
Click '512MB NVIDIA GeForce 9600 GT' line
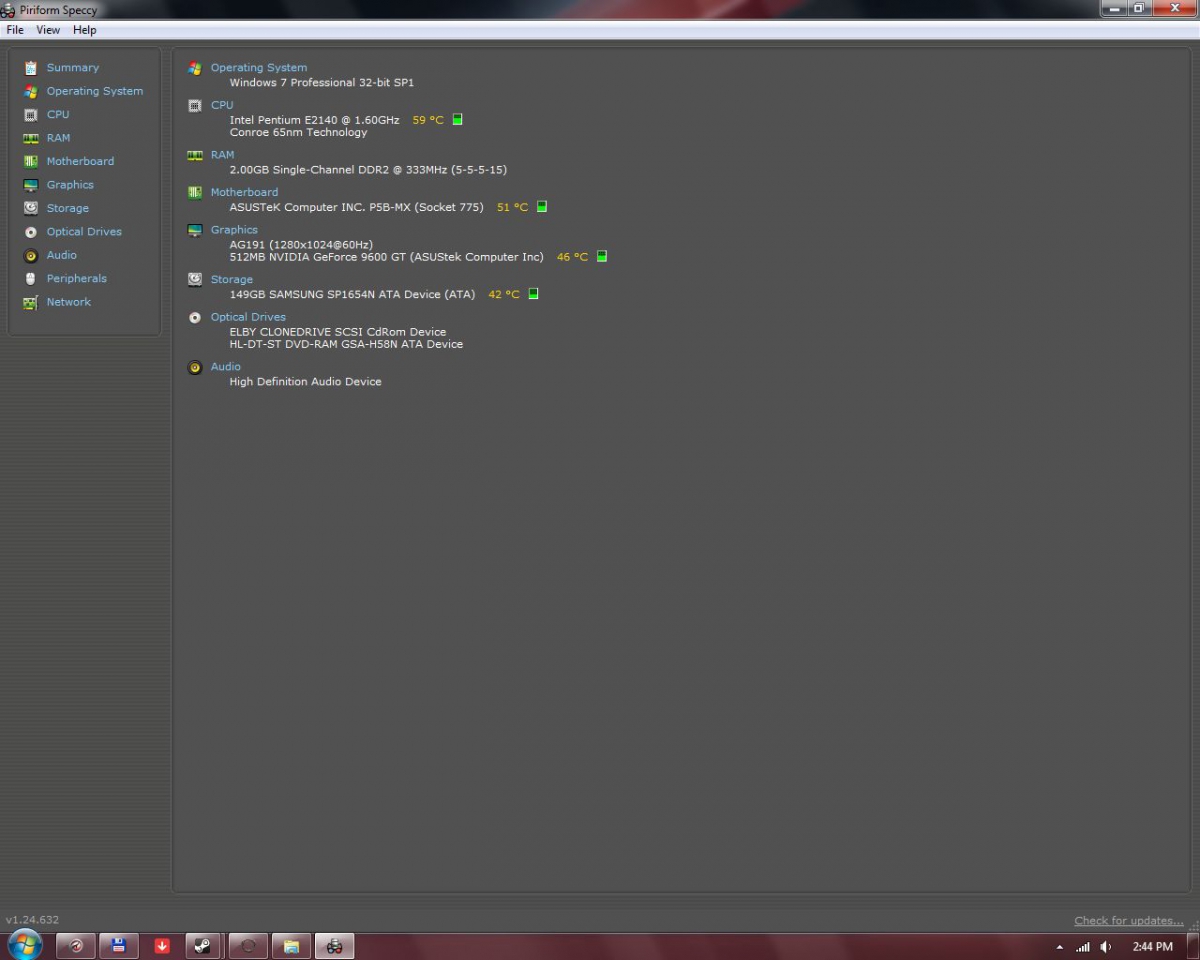386,257
